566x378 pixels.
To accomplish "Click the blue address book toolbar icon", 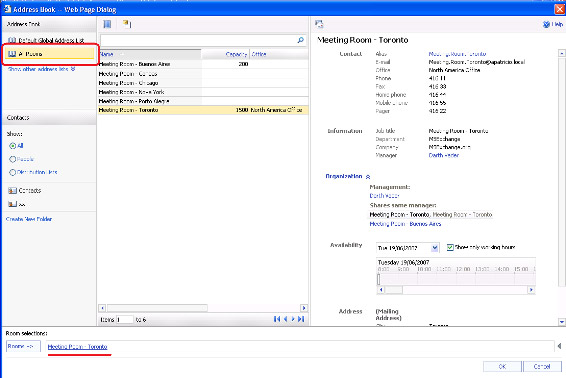I will click(x=107, y=24).
